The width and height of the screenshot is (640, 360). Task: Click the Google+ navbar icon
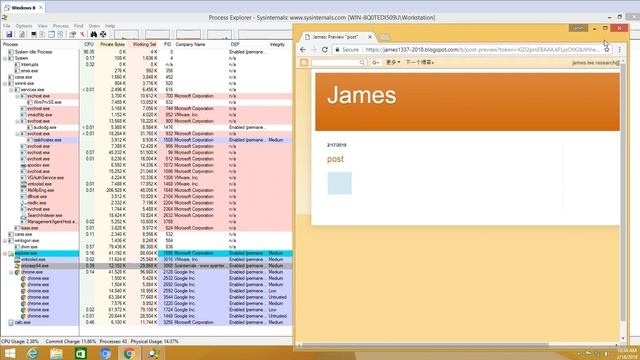(376, 62)
